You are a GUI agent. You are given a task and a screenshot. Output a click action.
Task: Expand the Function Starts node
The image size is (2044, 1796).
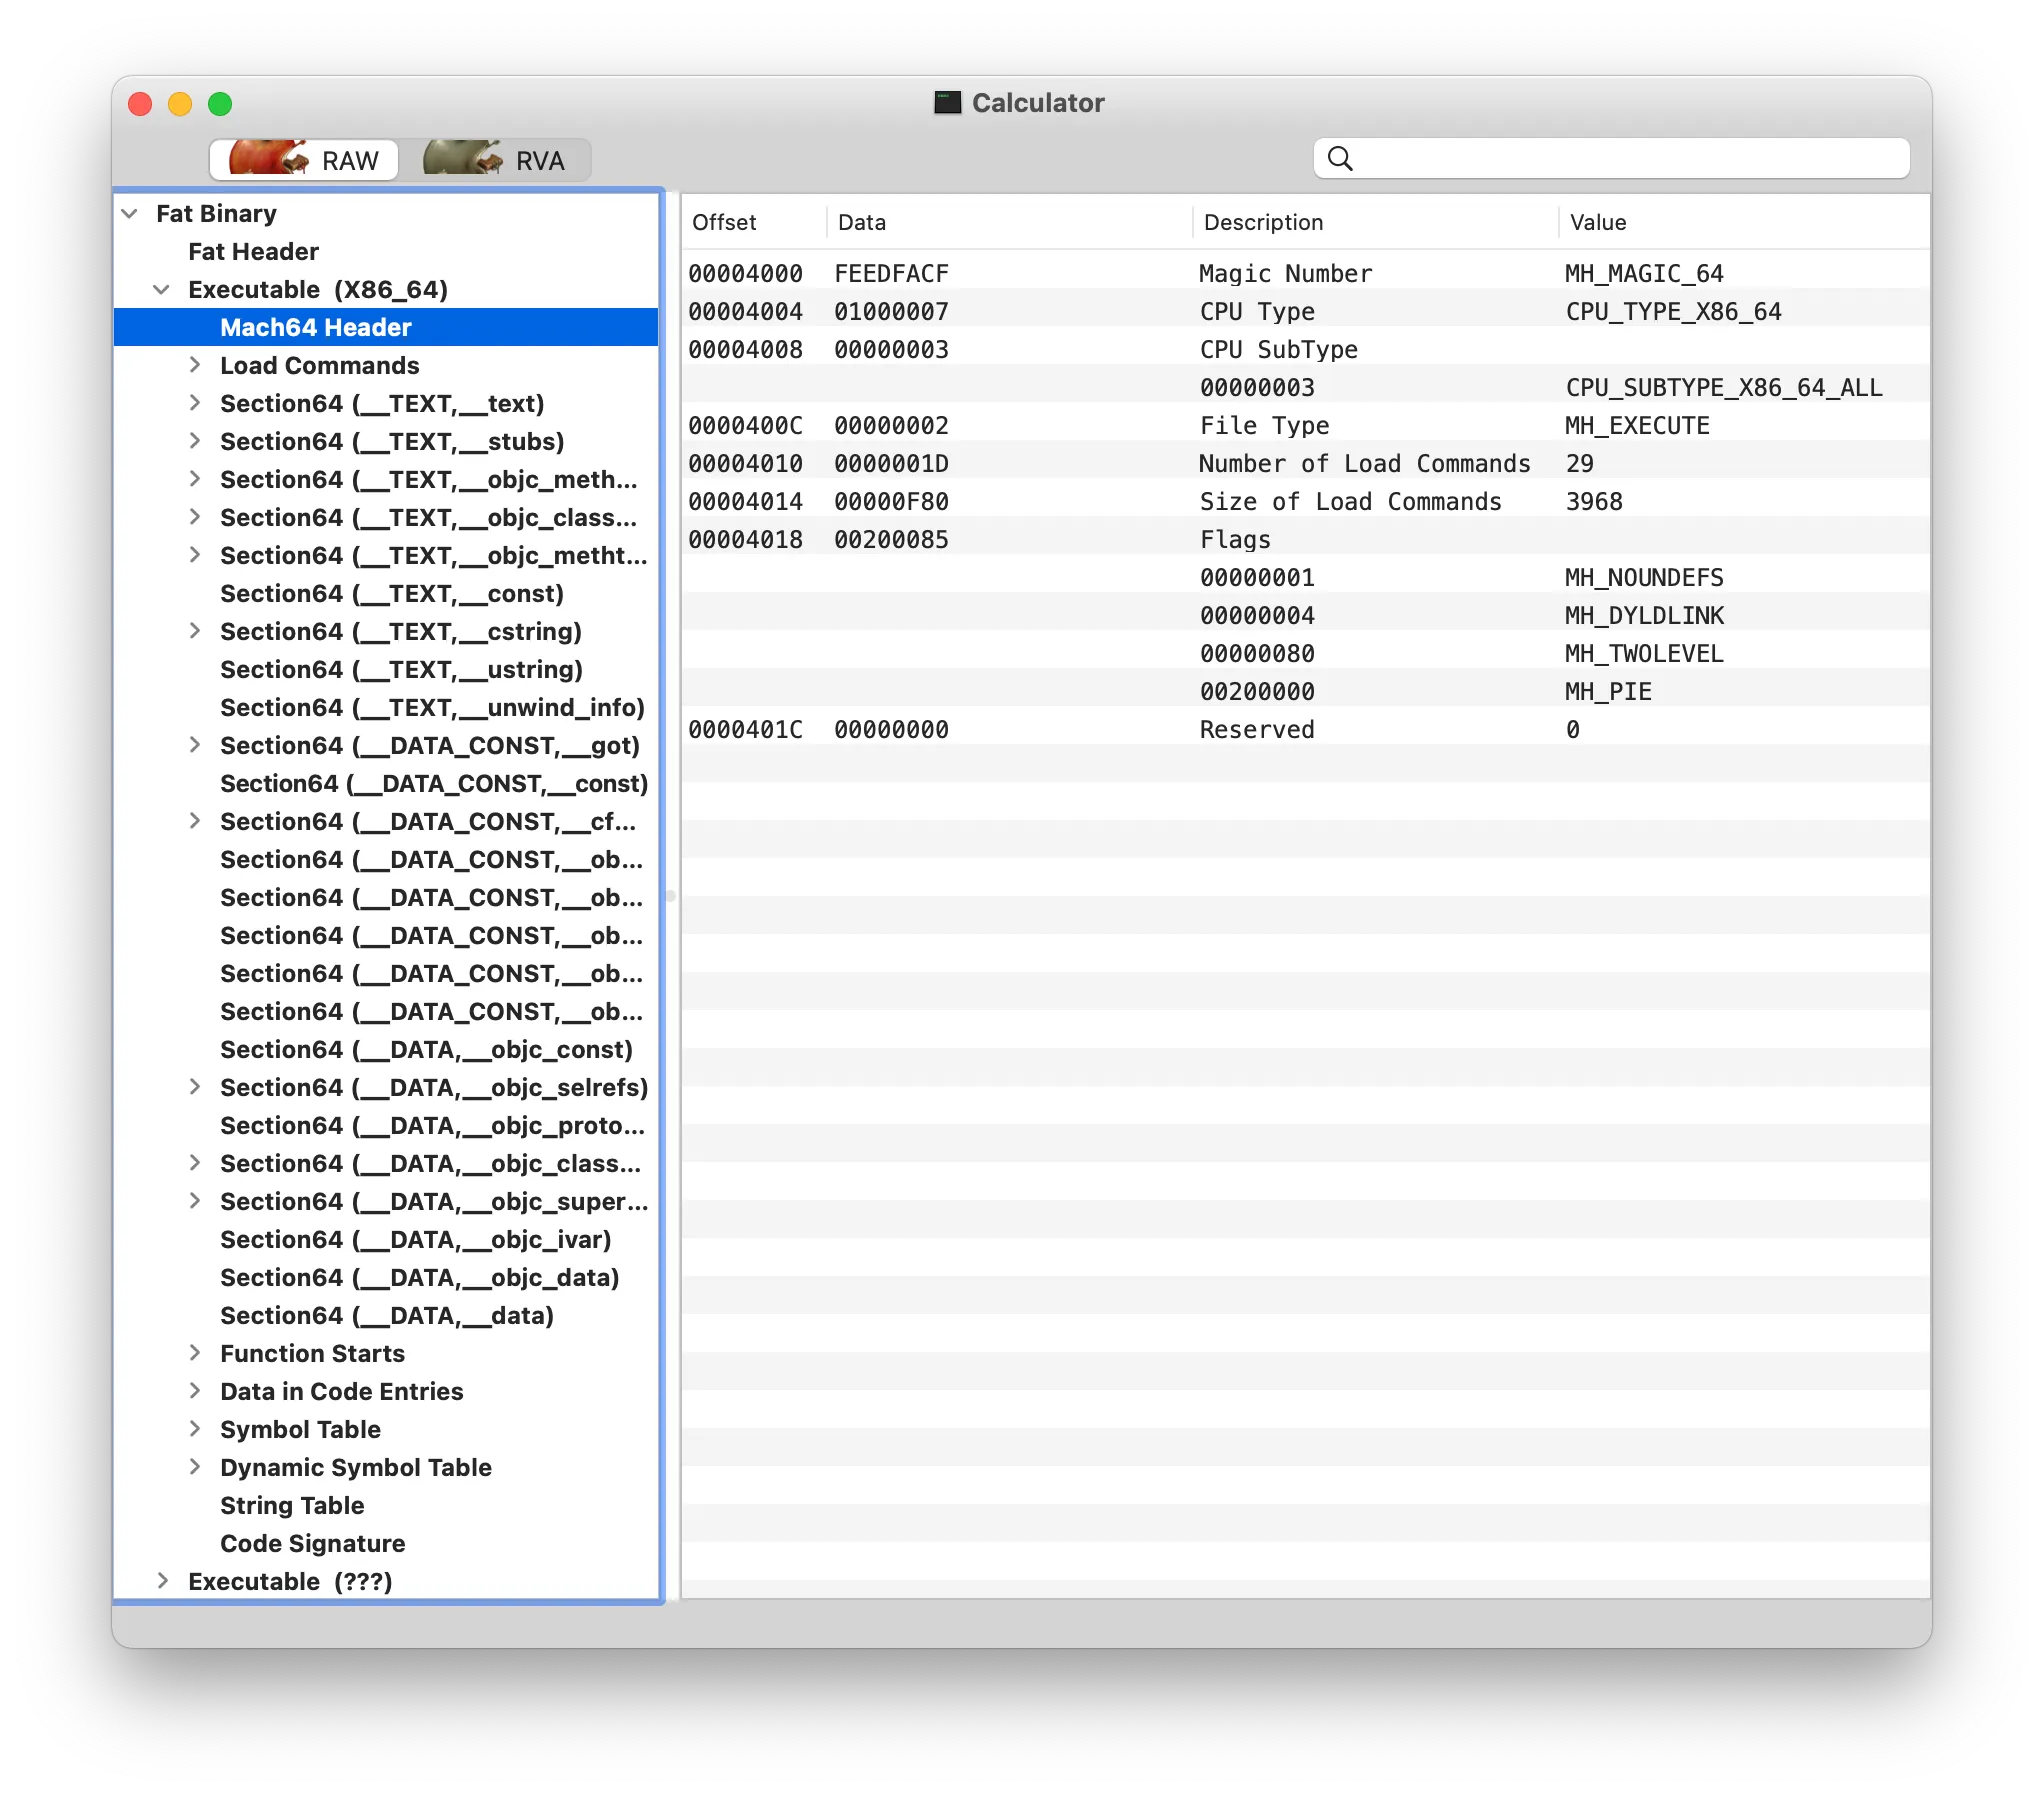click(195, 1353)
